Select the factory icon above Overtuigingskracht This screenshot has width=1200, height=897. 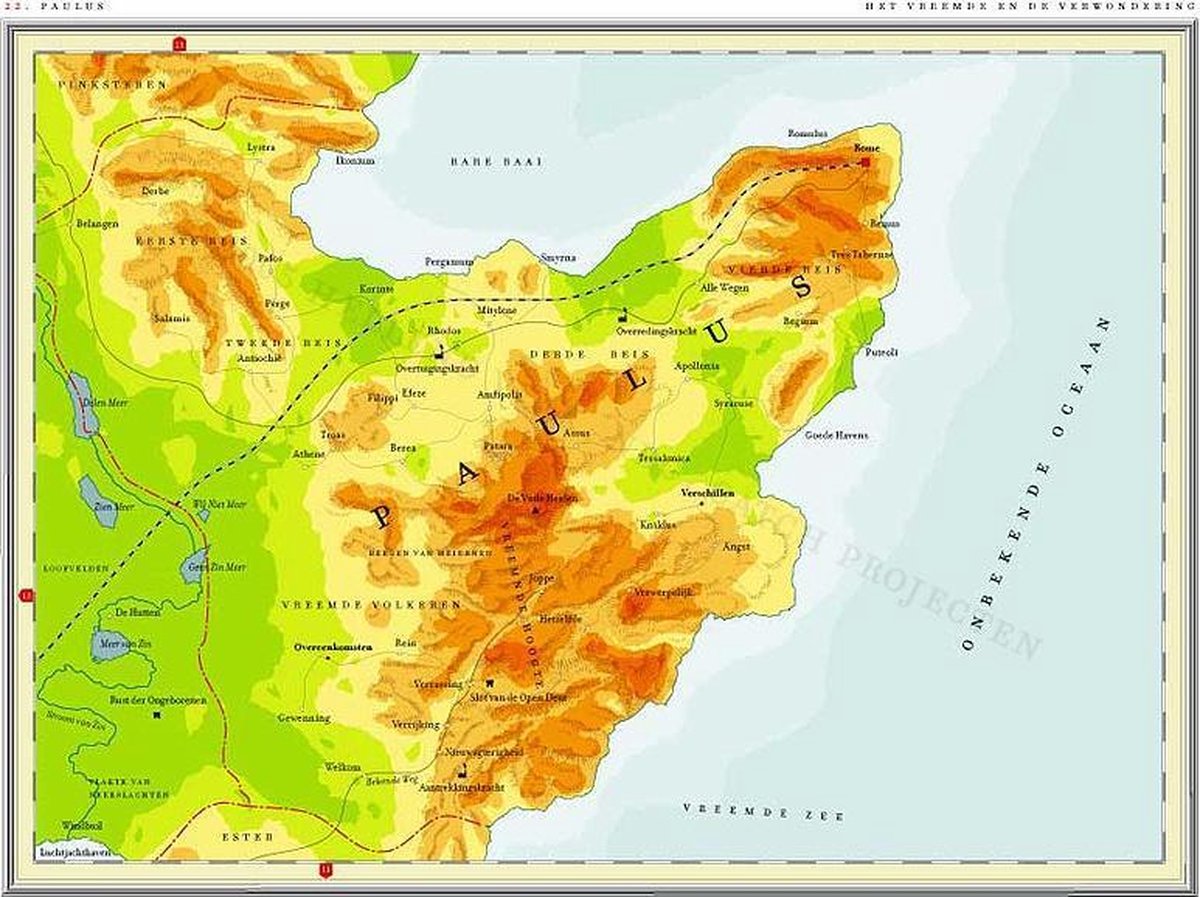439,352
